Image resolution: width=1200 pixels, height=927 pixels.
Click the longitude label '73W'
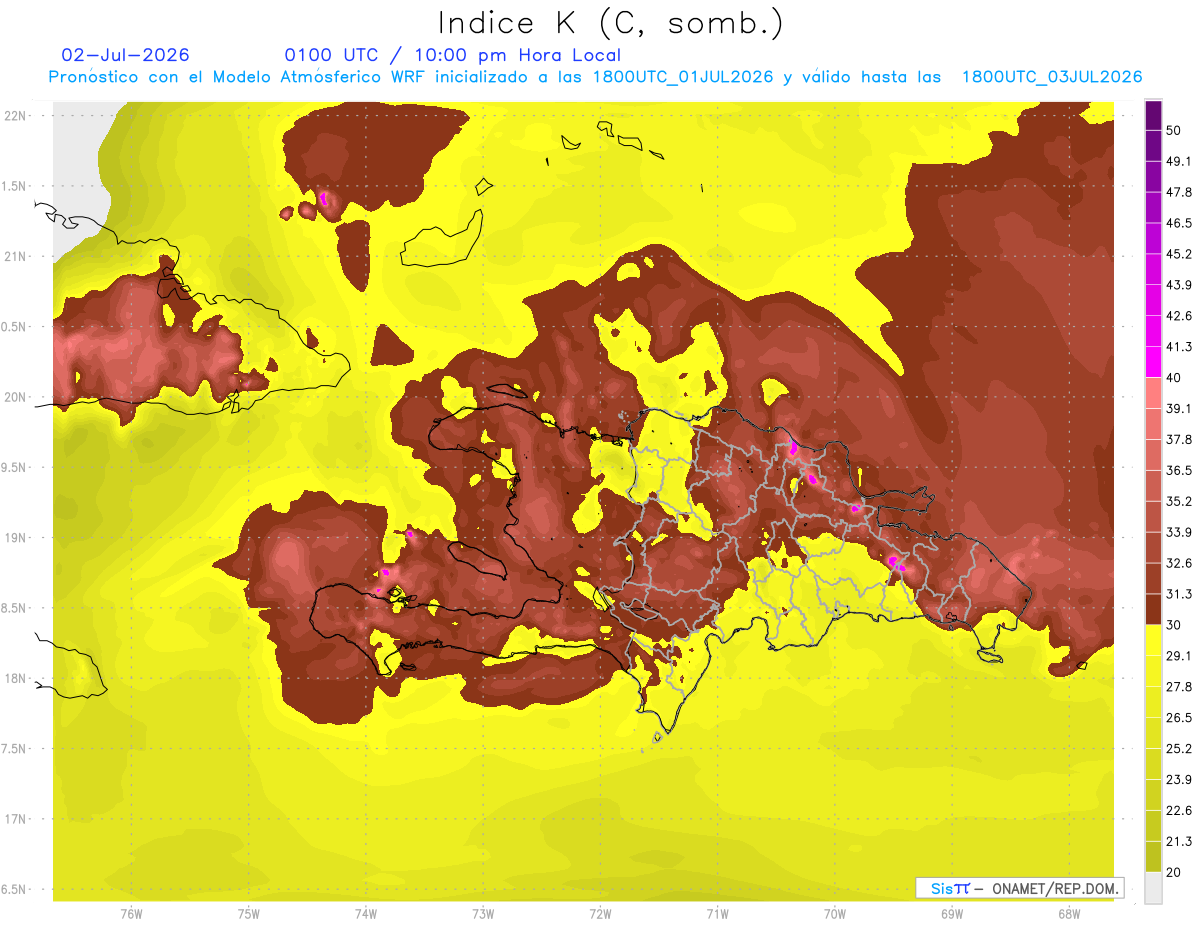[483, 914]
